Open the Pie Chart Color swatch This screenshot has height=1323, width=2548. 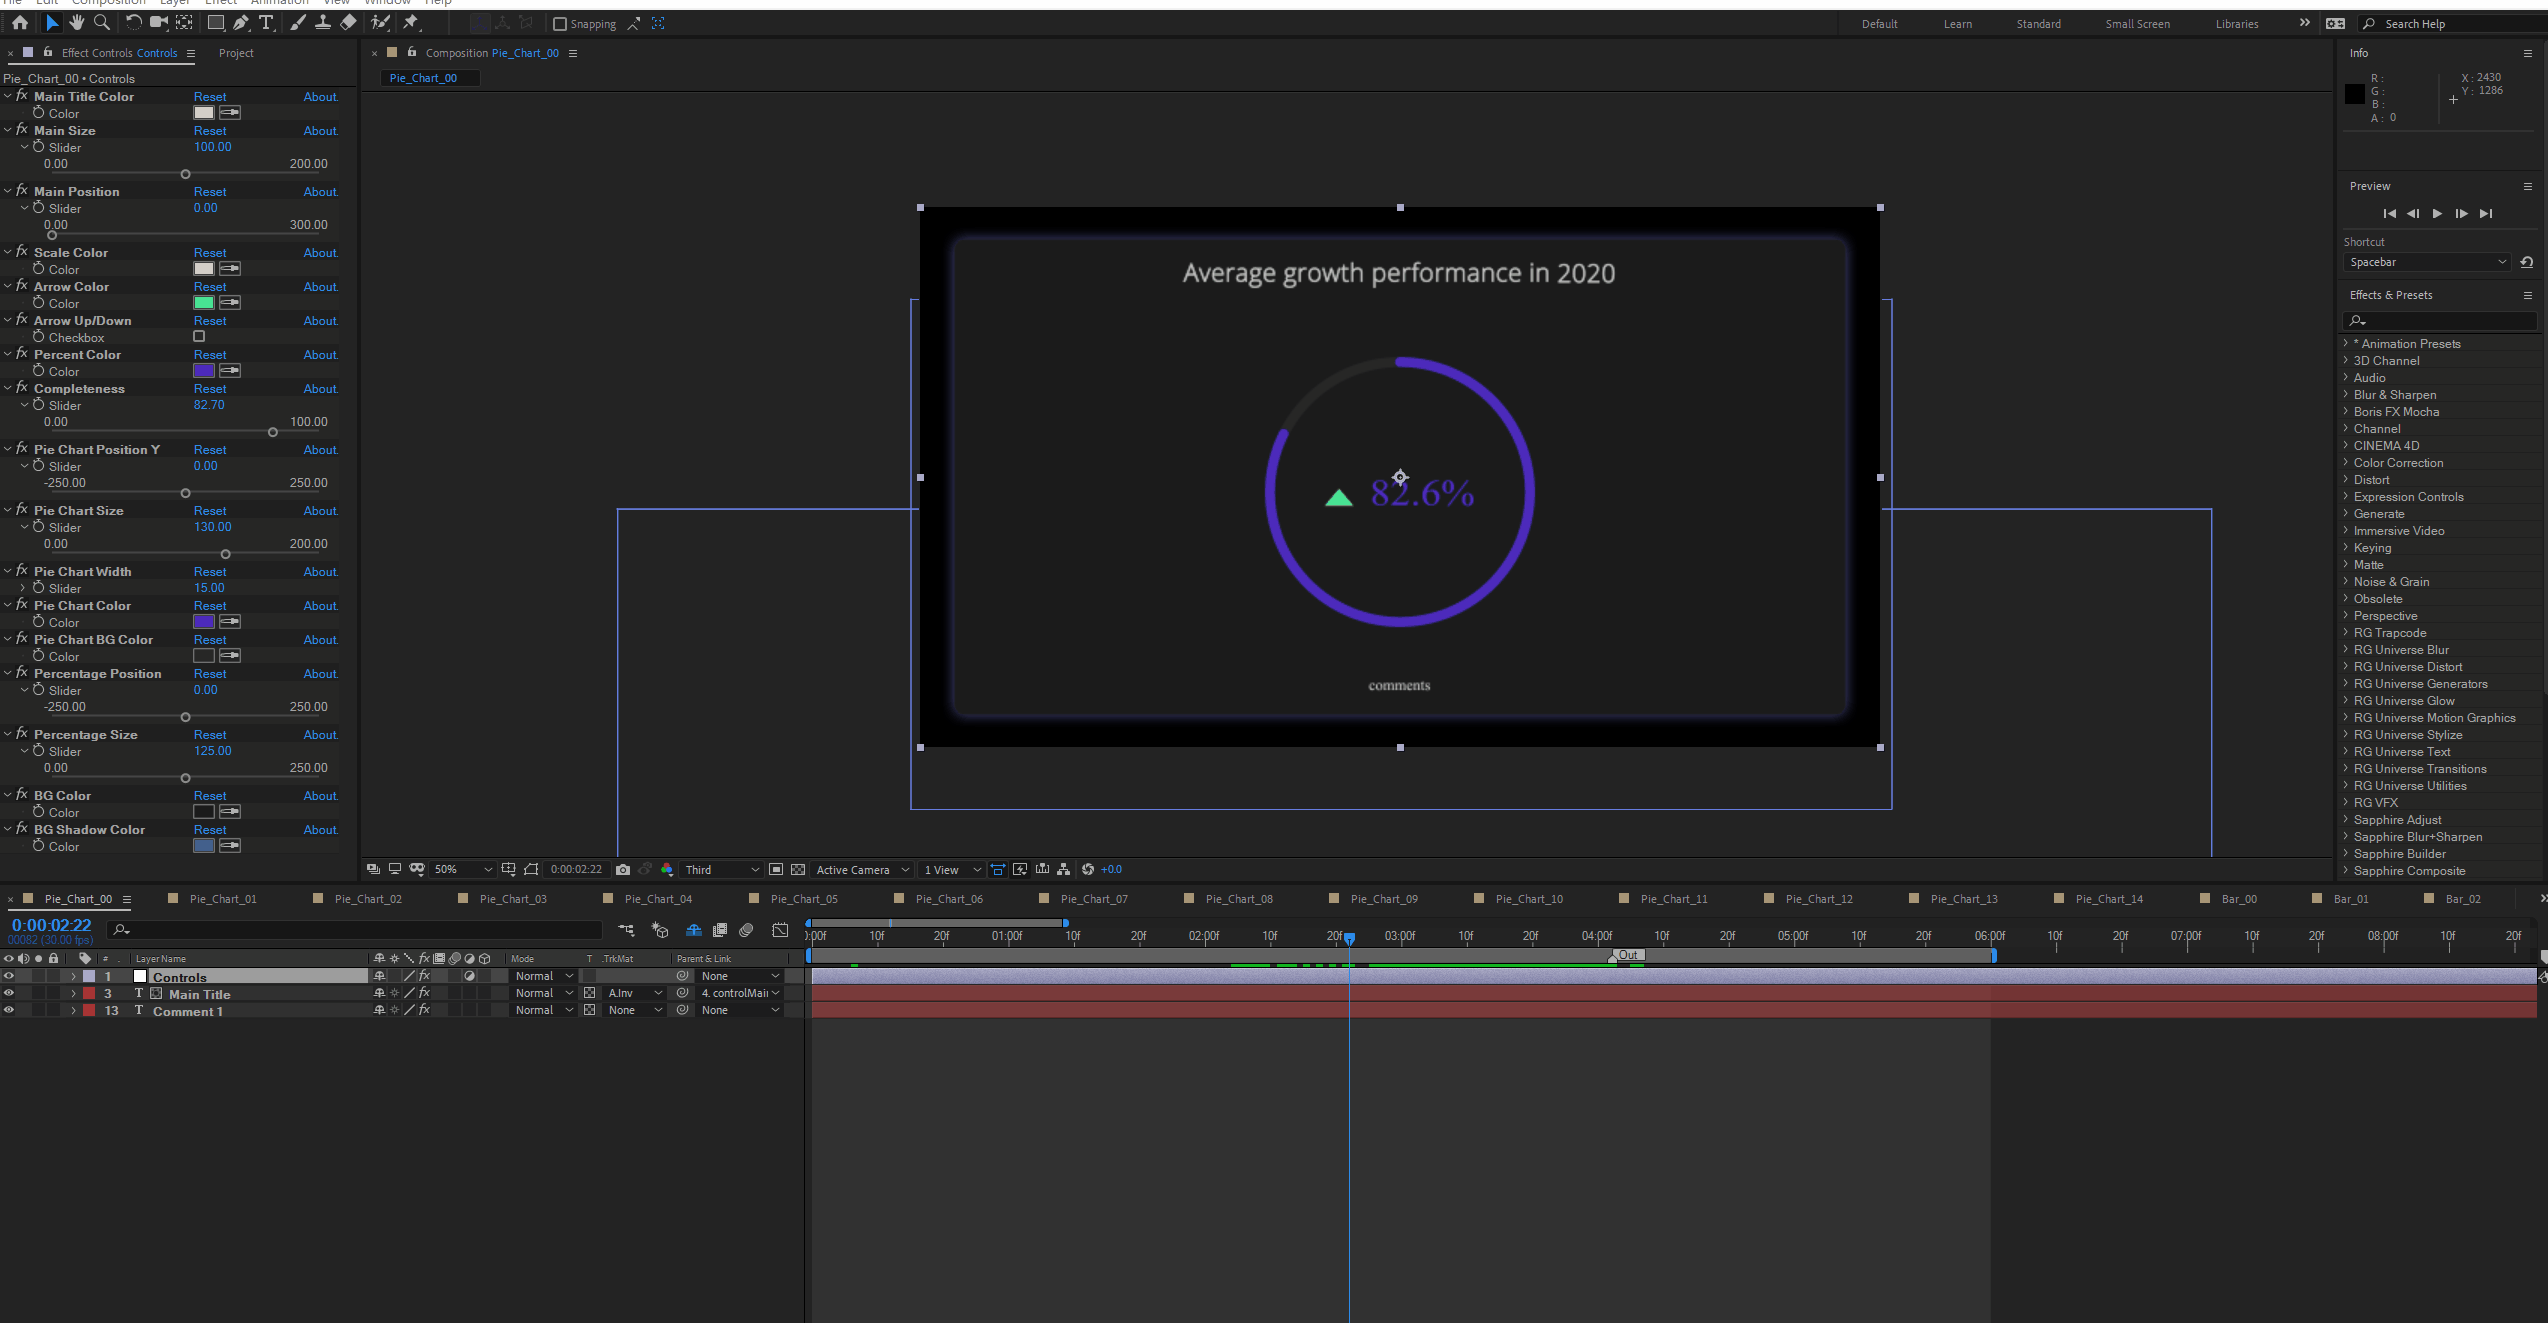(204, 622)
